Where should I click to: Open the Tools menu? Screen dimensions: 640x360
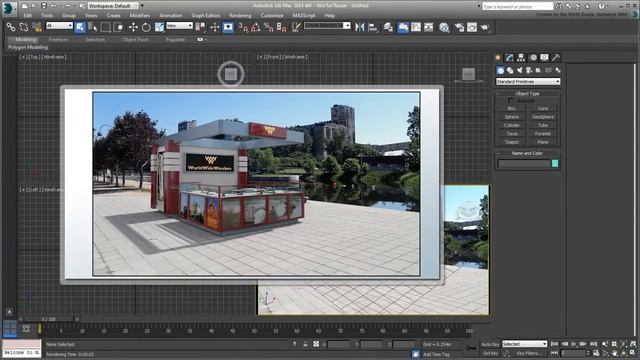point(47,16)
